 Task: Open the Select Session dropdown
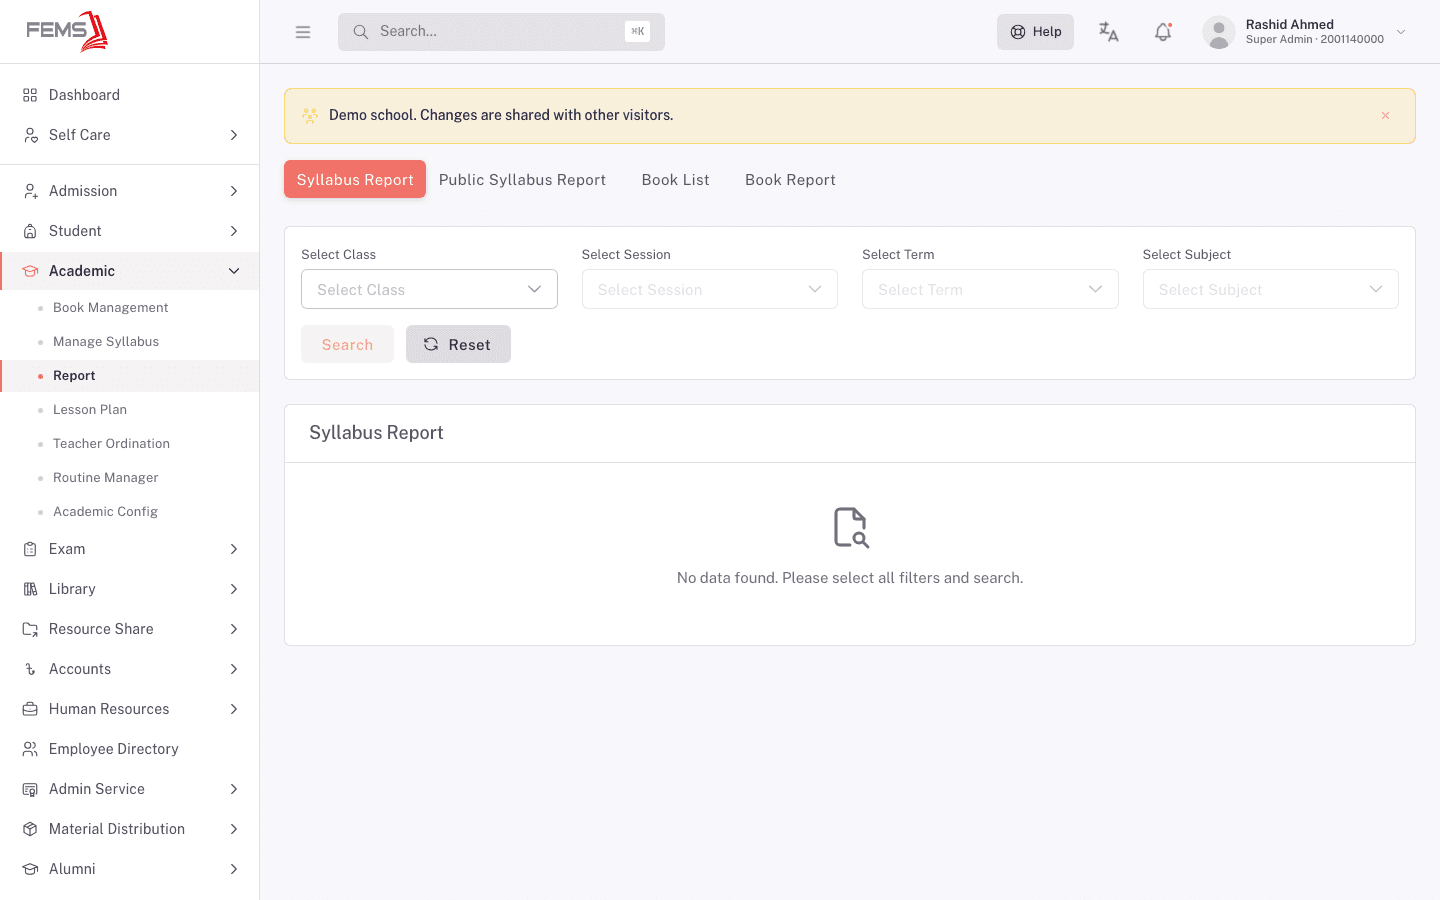pyautogui.click(x=710, y=289)
